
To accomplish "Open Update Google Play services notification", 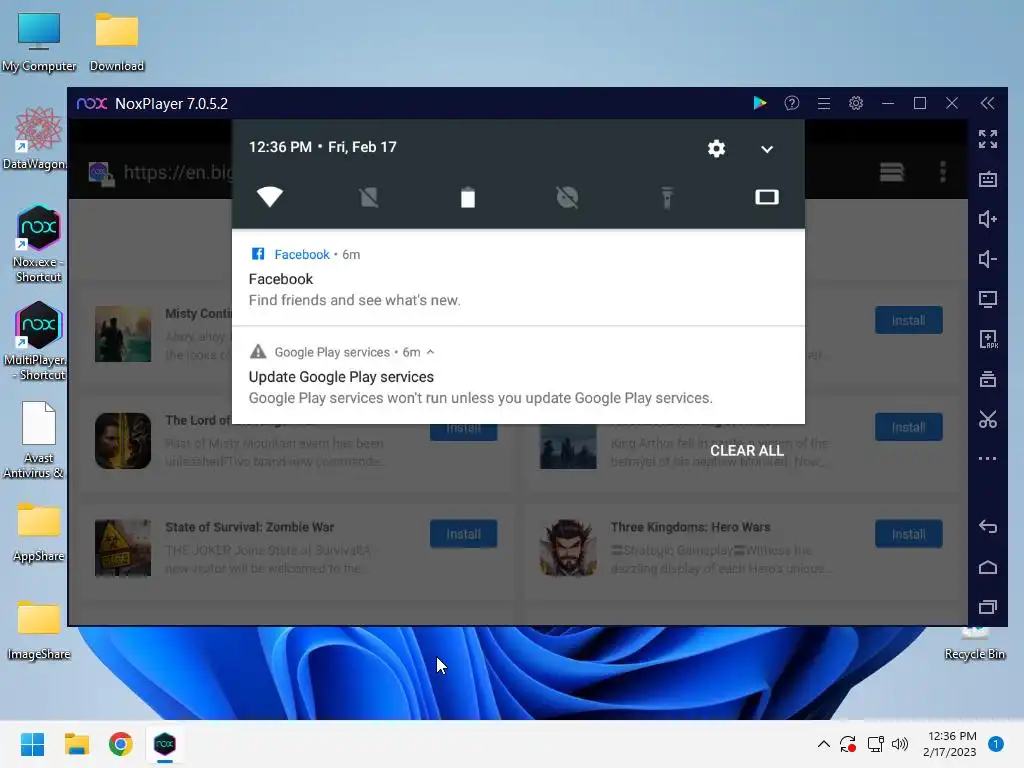I will click(x=518, y=376).
